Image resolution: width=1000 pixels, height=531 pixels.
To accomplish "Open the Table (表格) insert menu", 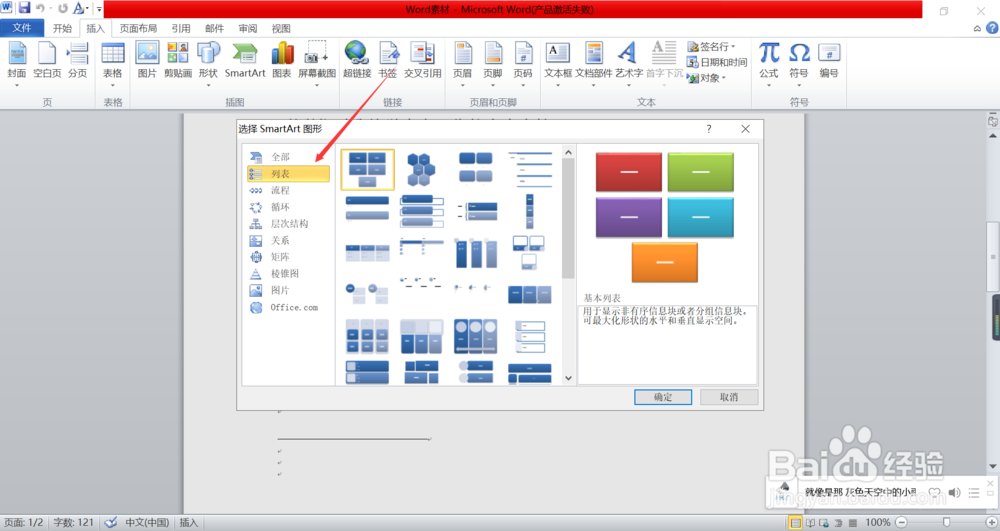I will click(x=113, y=64).
